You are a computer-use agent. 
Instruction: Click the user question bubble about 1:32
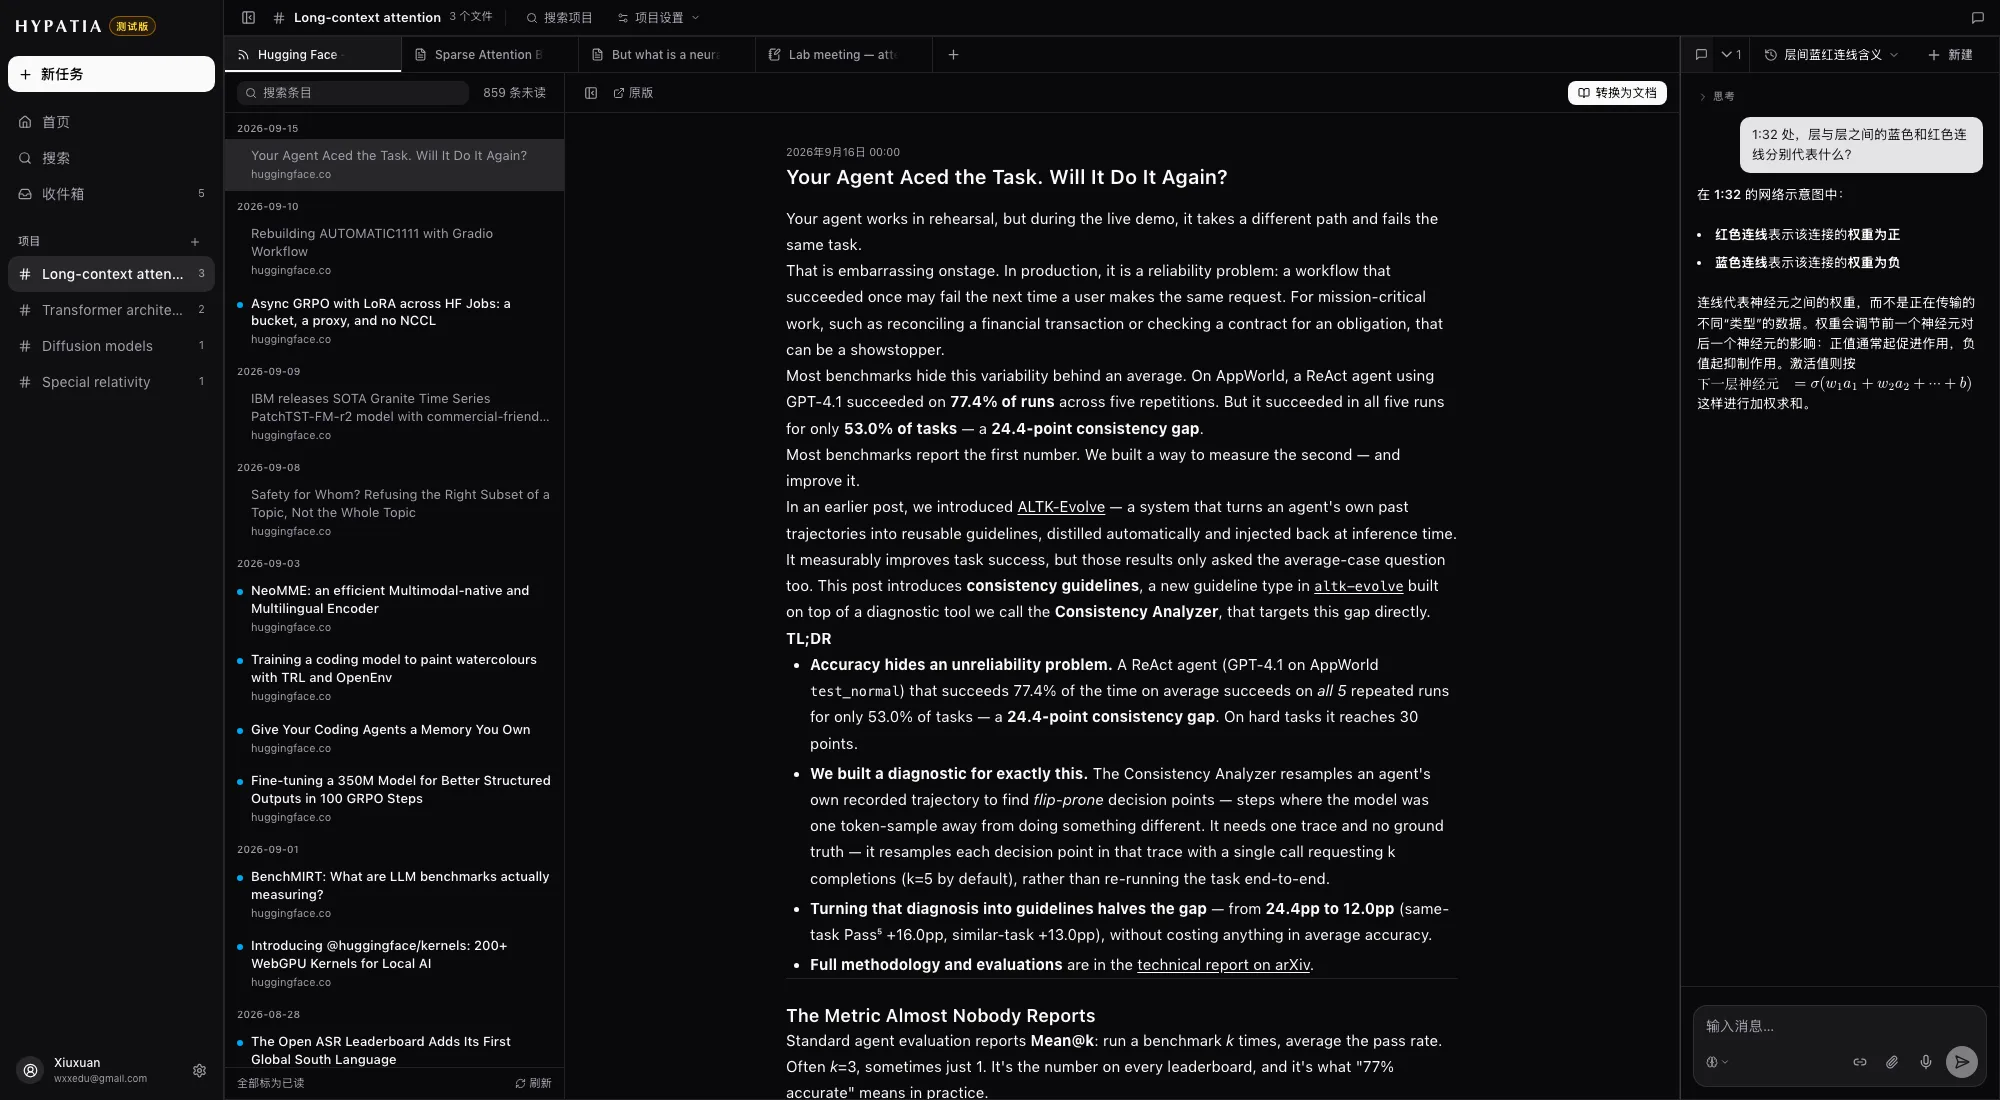click(x=1860, y=145)
